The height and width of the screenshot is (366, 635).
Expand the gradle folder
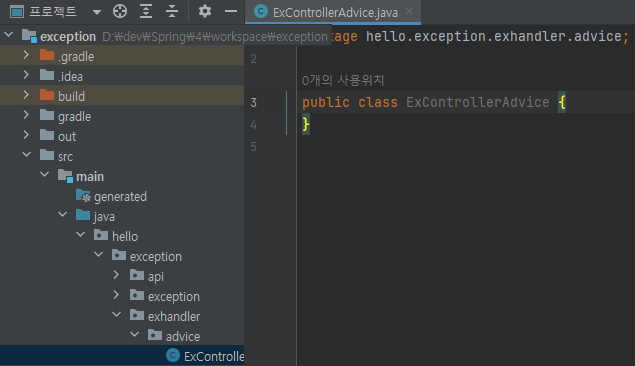point(26,115)
